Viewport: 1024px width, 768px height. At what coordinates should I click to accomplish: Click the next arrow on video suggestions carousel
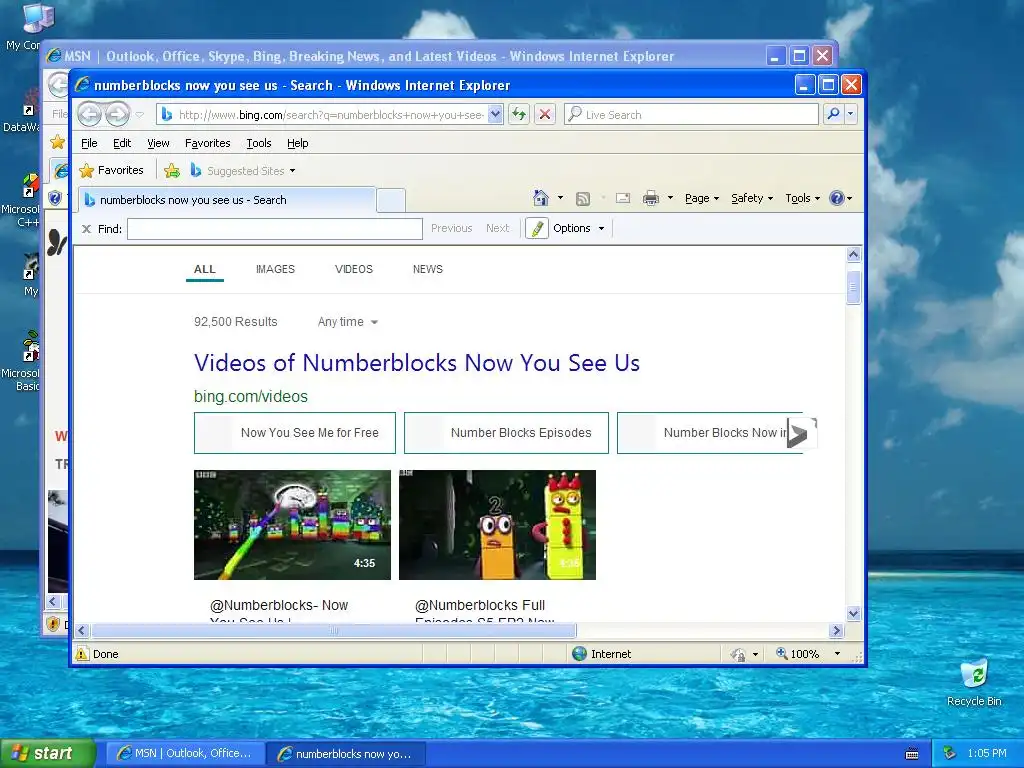[801, 433]
